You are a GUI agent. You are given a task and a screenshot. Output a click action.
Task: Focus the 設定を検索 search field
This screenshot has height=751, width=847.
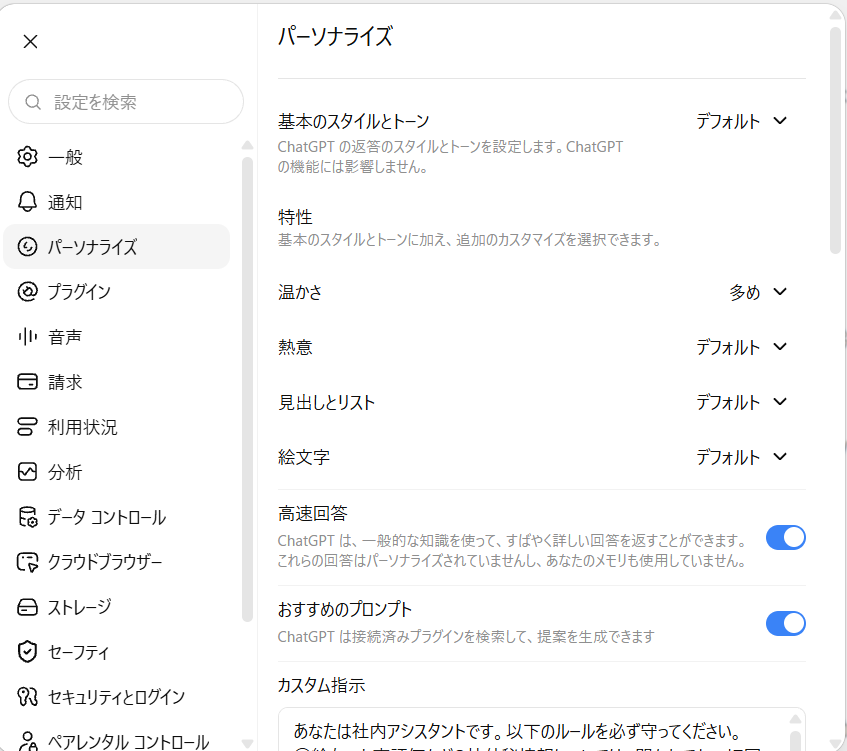point(126,102)
